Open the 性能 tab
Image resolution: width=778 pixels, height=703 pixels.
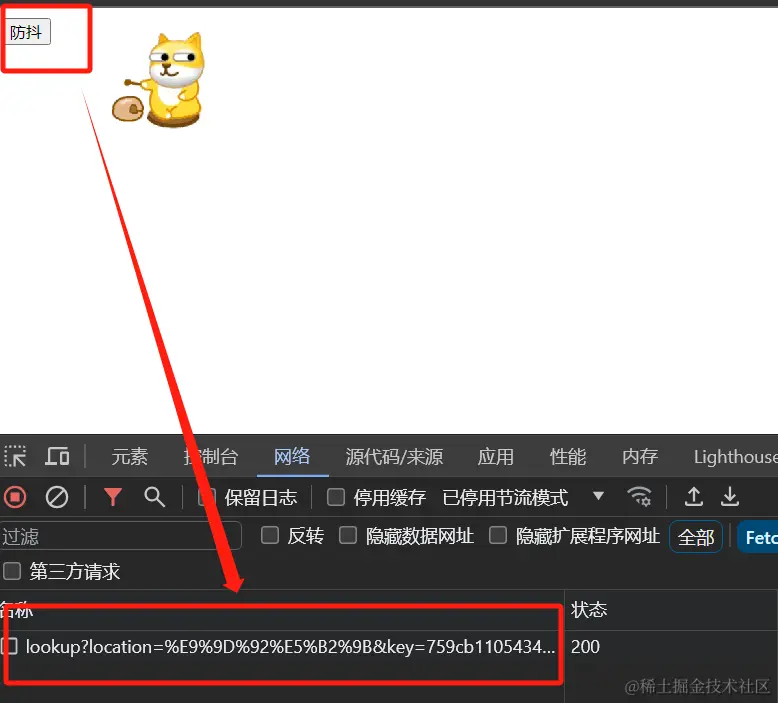point(568,456)
